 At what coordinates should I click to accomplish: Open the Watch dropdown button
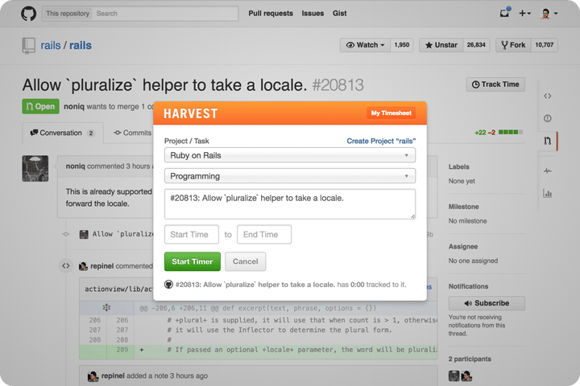point(365,45)
